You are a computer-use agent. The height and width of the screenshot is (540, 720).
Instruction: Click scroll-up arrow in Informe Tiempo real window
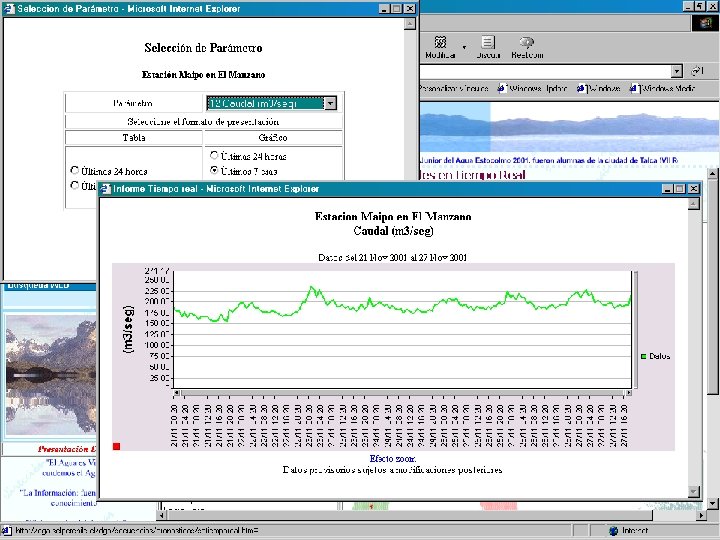pos(694,203)
